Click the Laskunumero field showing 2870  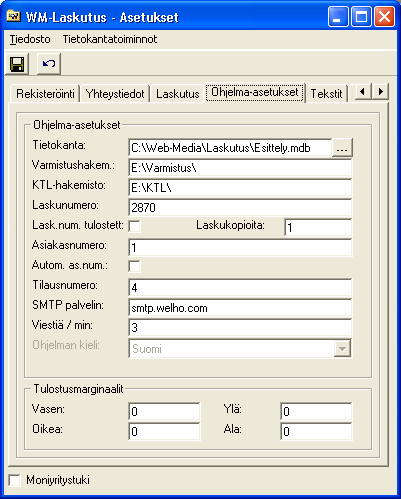pos(240,208)
